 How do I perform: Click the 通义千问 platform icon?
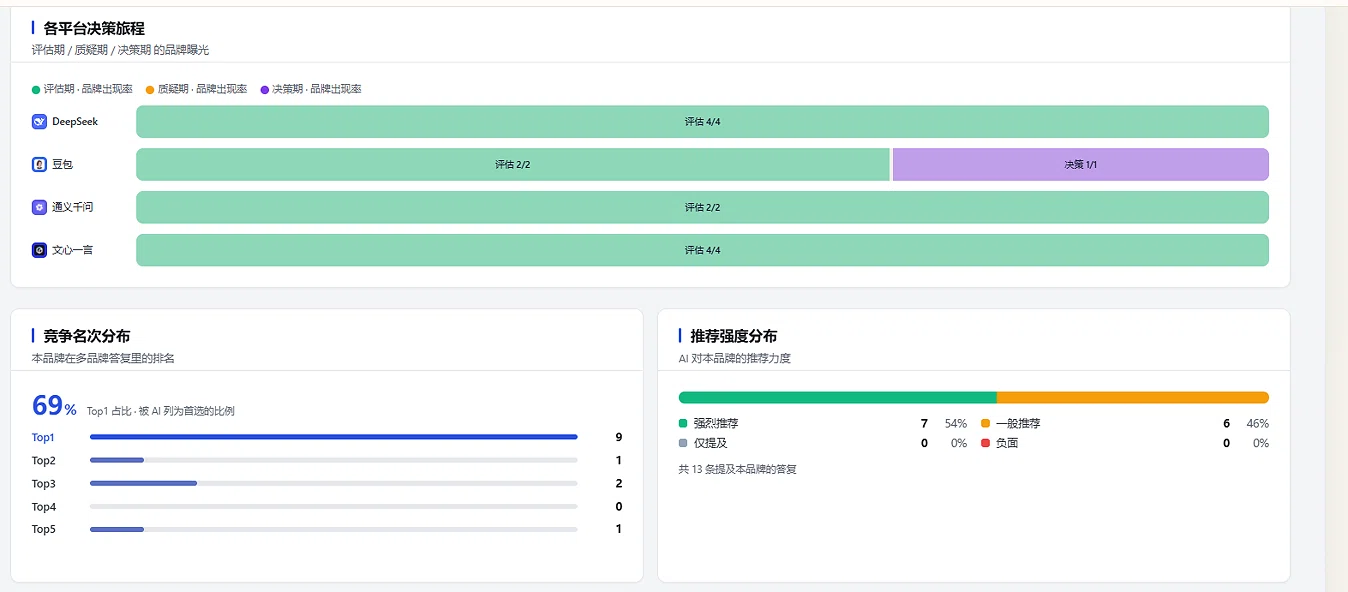39,207
